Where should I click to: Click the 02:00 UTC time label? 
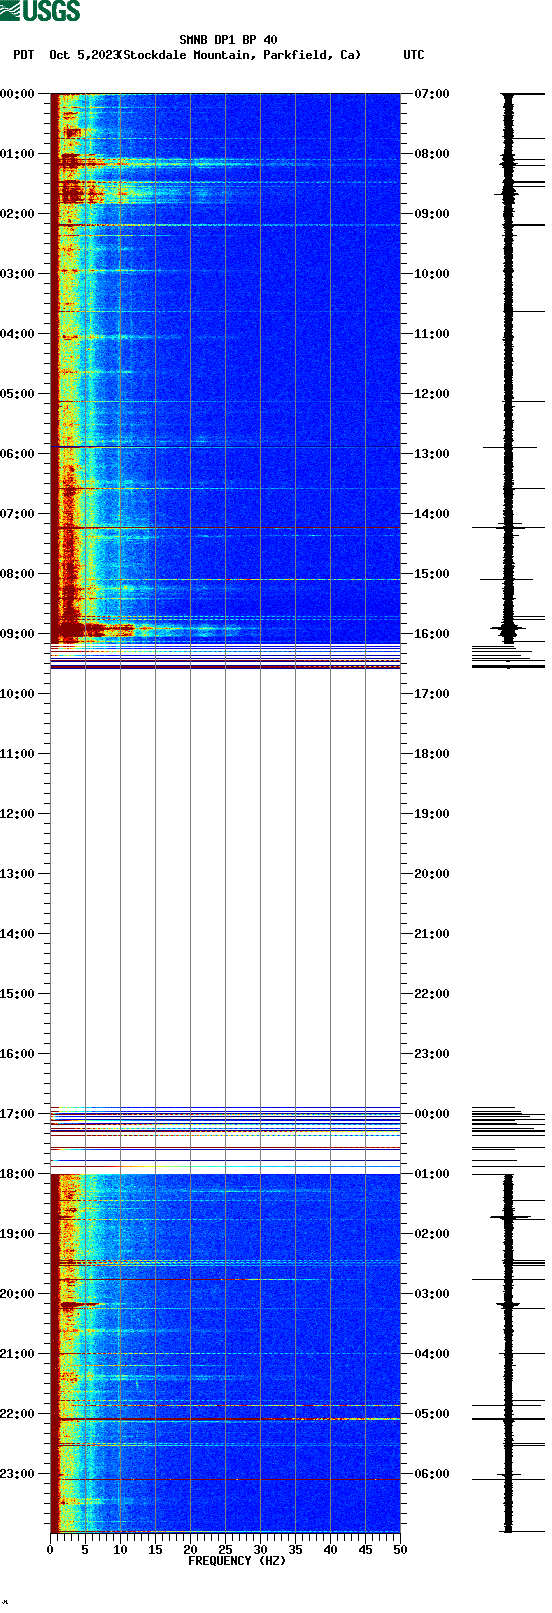(432, 1234)
